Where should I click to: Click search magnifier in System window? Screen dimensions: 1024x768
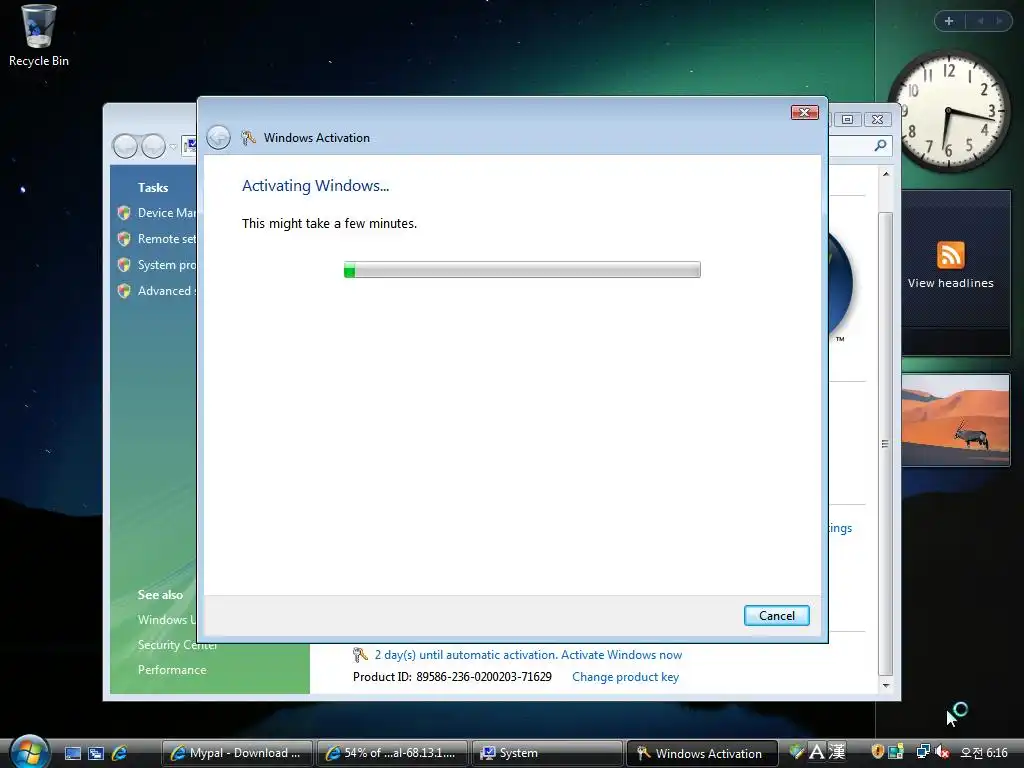click(880, 145)
